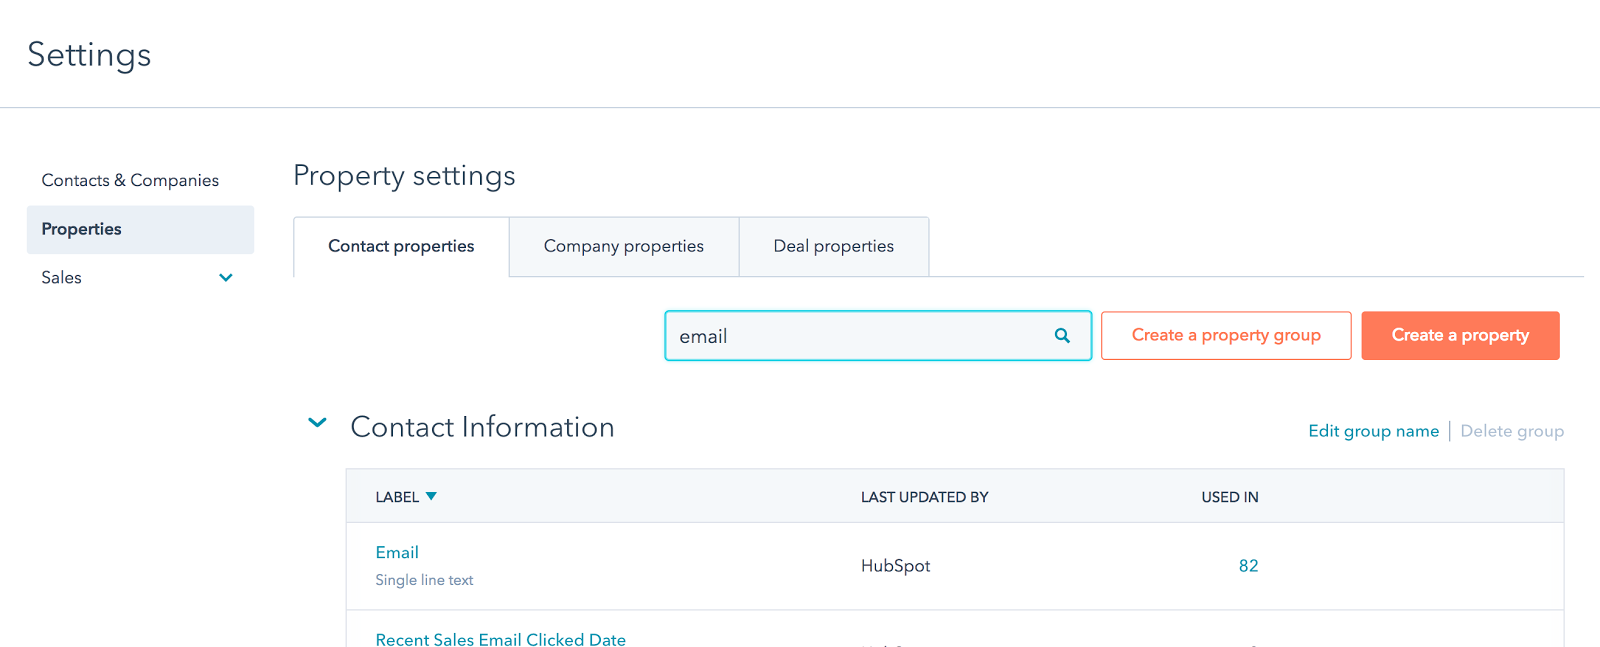Click inside the email search field
This screenshot has height=647, width=1600.
click(x=860, y=336)
